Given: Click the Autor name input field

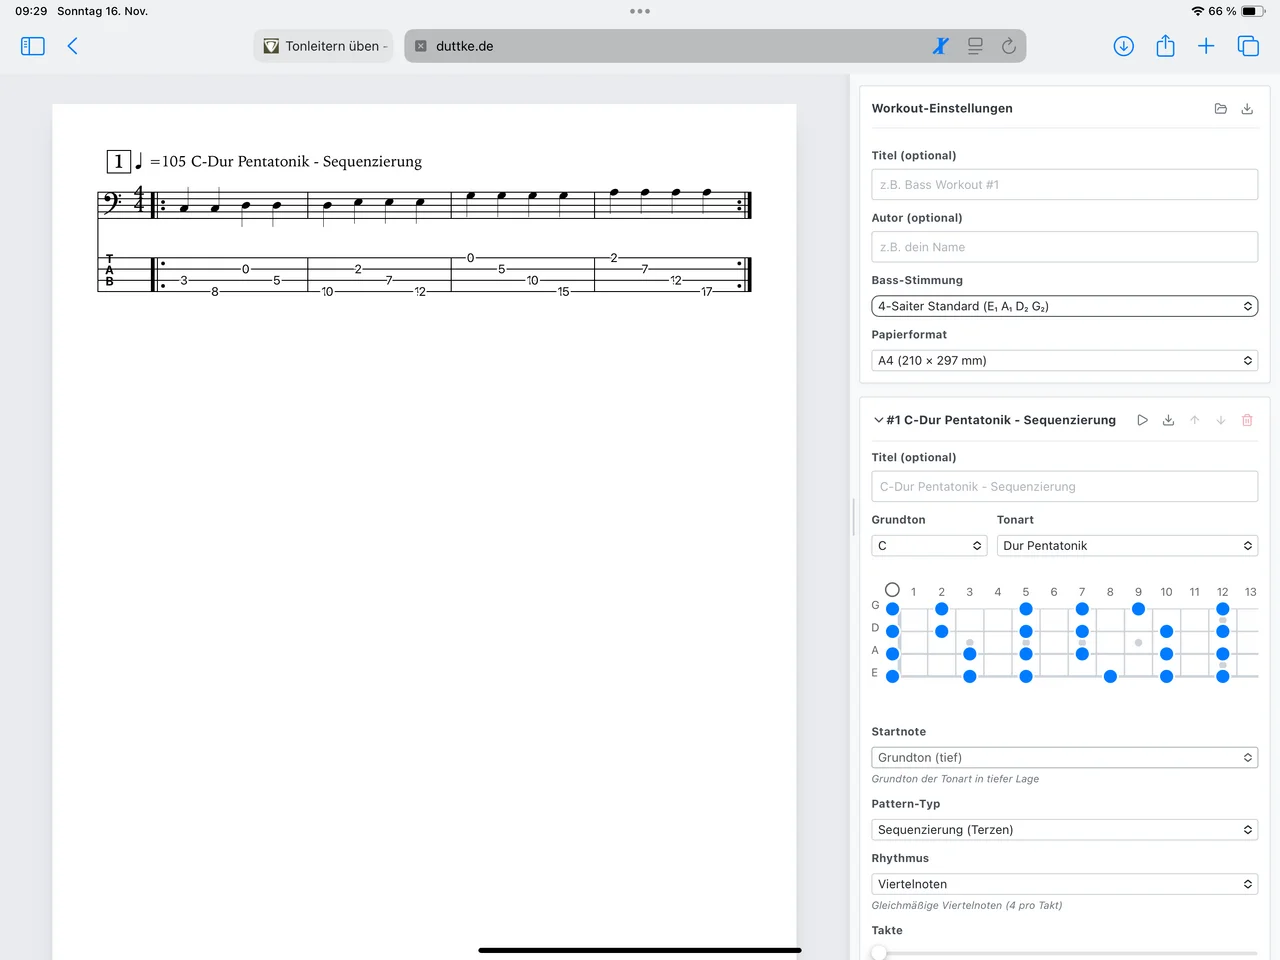Looking at the screenshot, I should 1064,247.
